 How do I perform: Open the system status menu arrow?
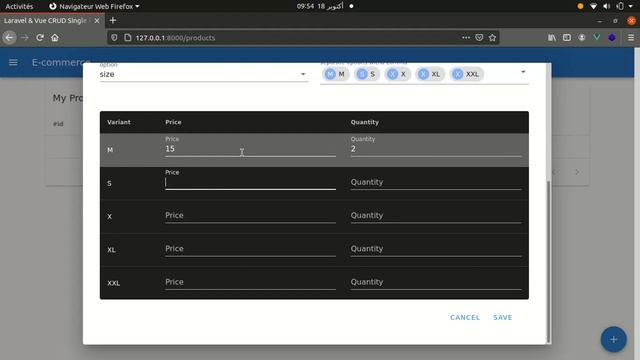coord(631,6)
